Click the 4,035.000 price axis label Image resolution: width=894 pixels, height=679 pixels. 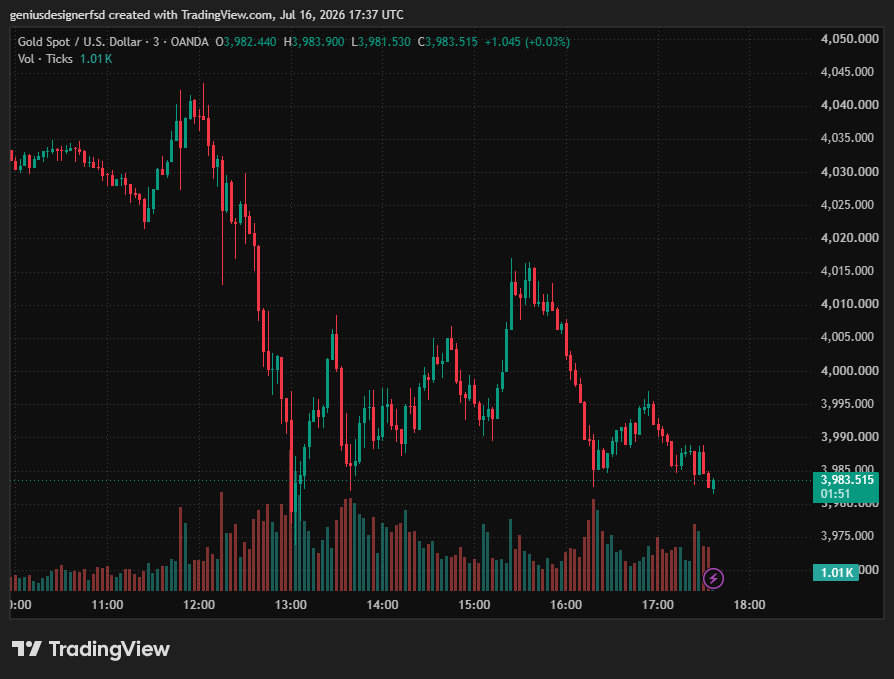pos(847,138)
